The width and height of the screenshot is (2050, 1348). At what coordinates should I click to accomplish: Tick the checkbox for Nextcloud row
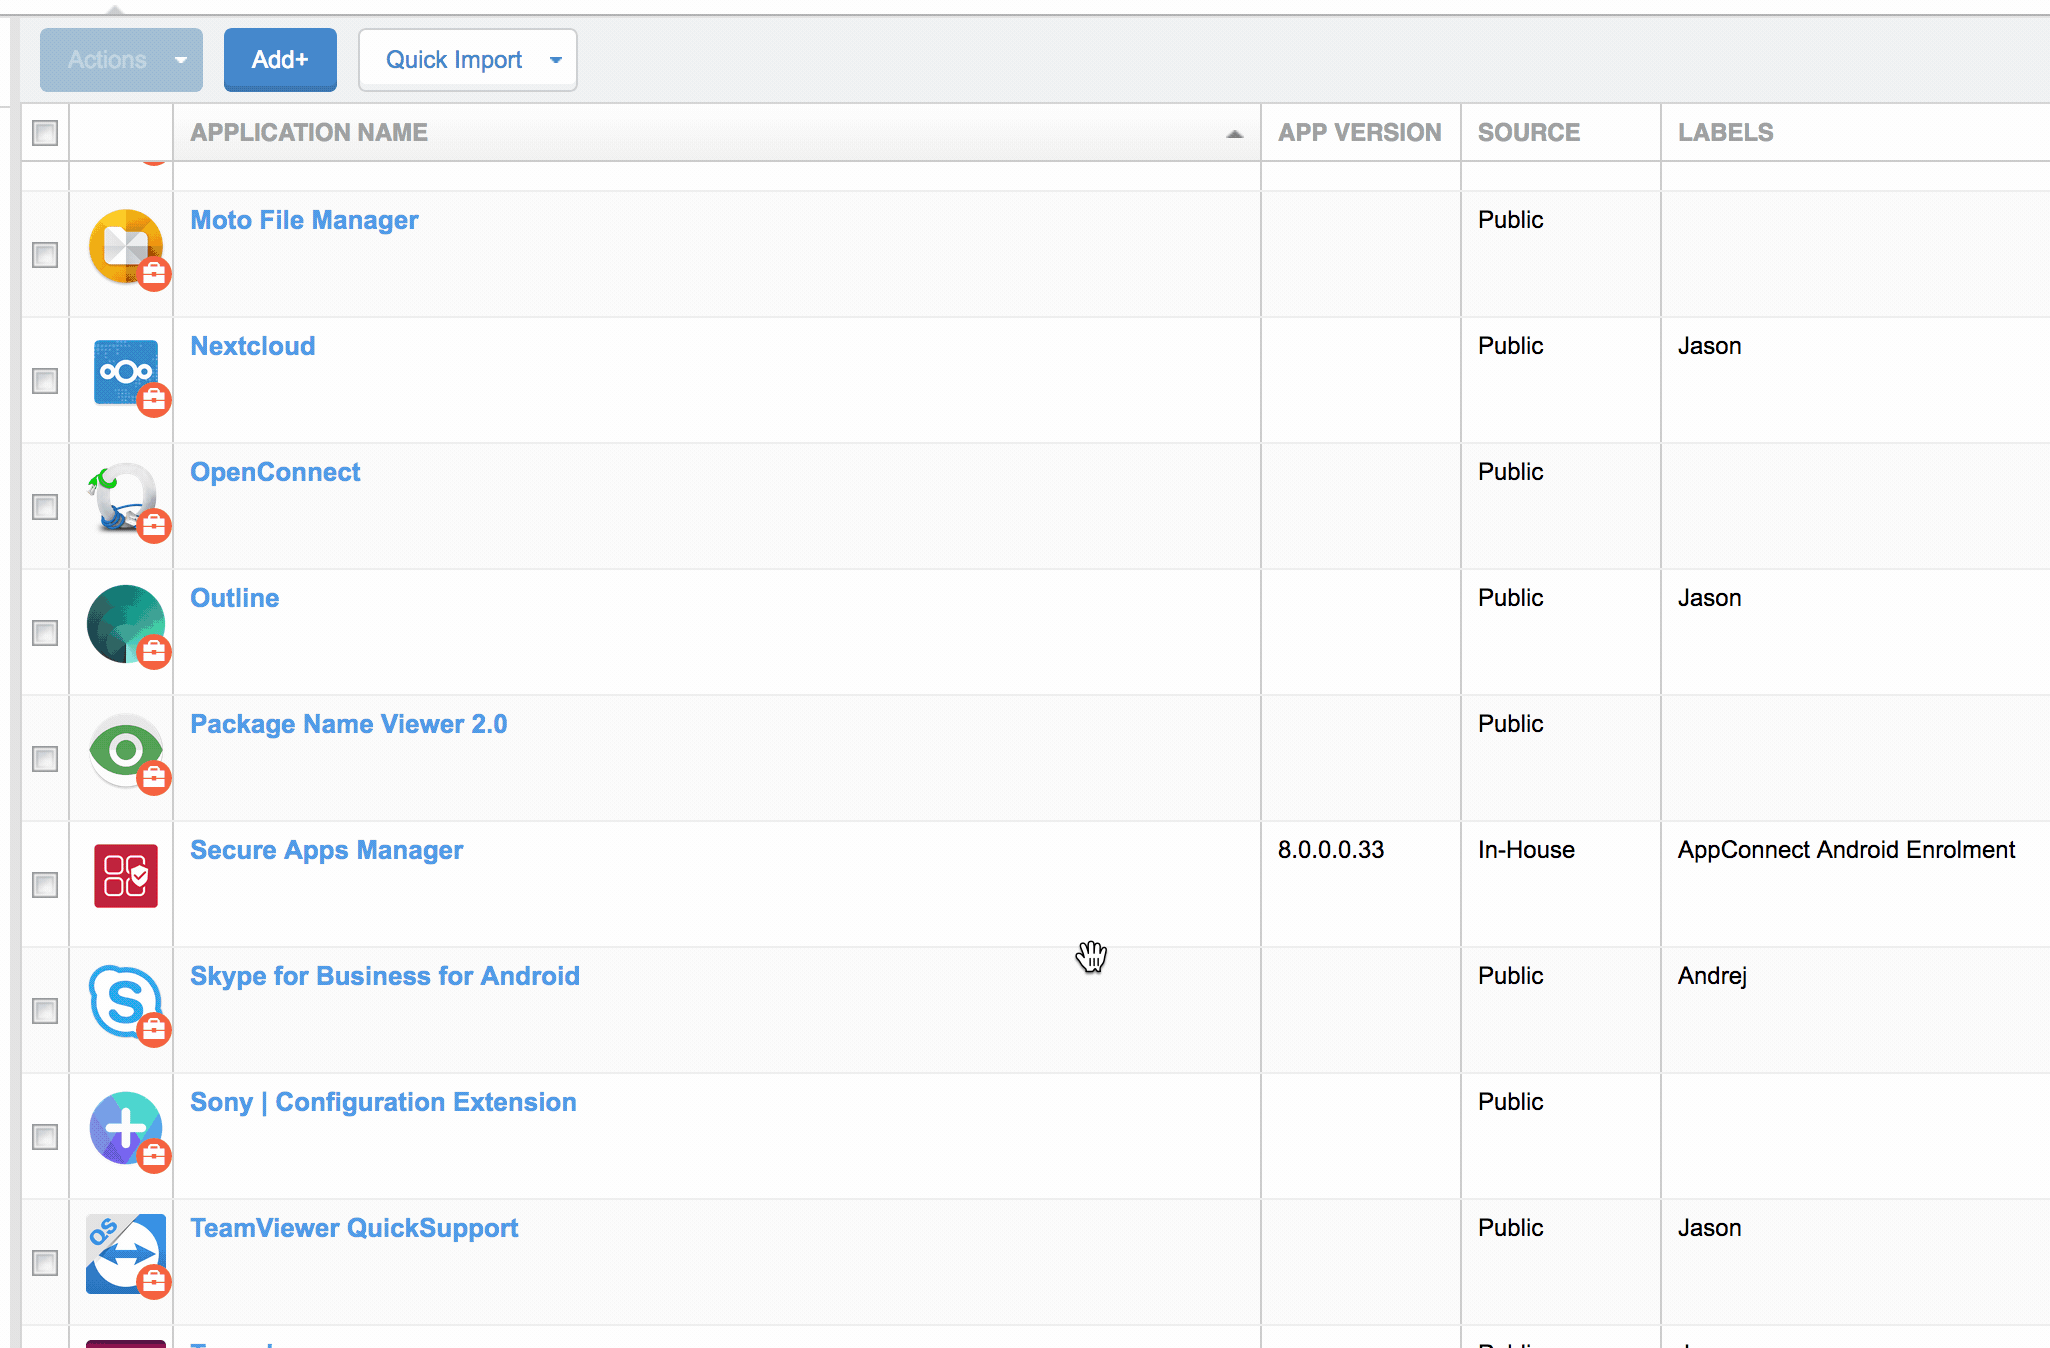tap(45, 381)
